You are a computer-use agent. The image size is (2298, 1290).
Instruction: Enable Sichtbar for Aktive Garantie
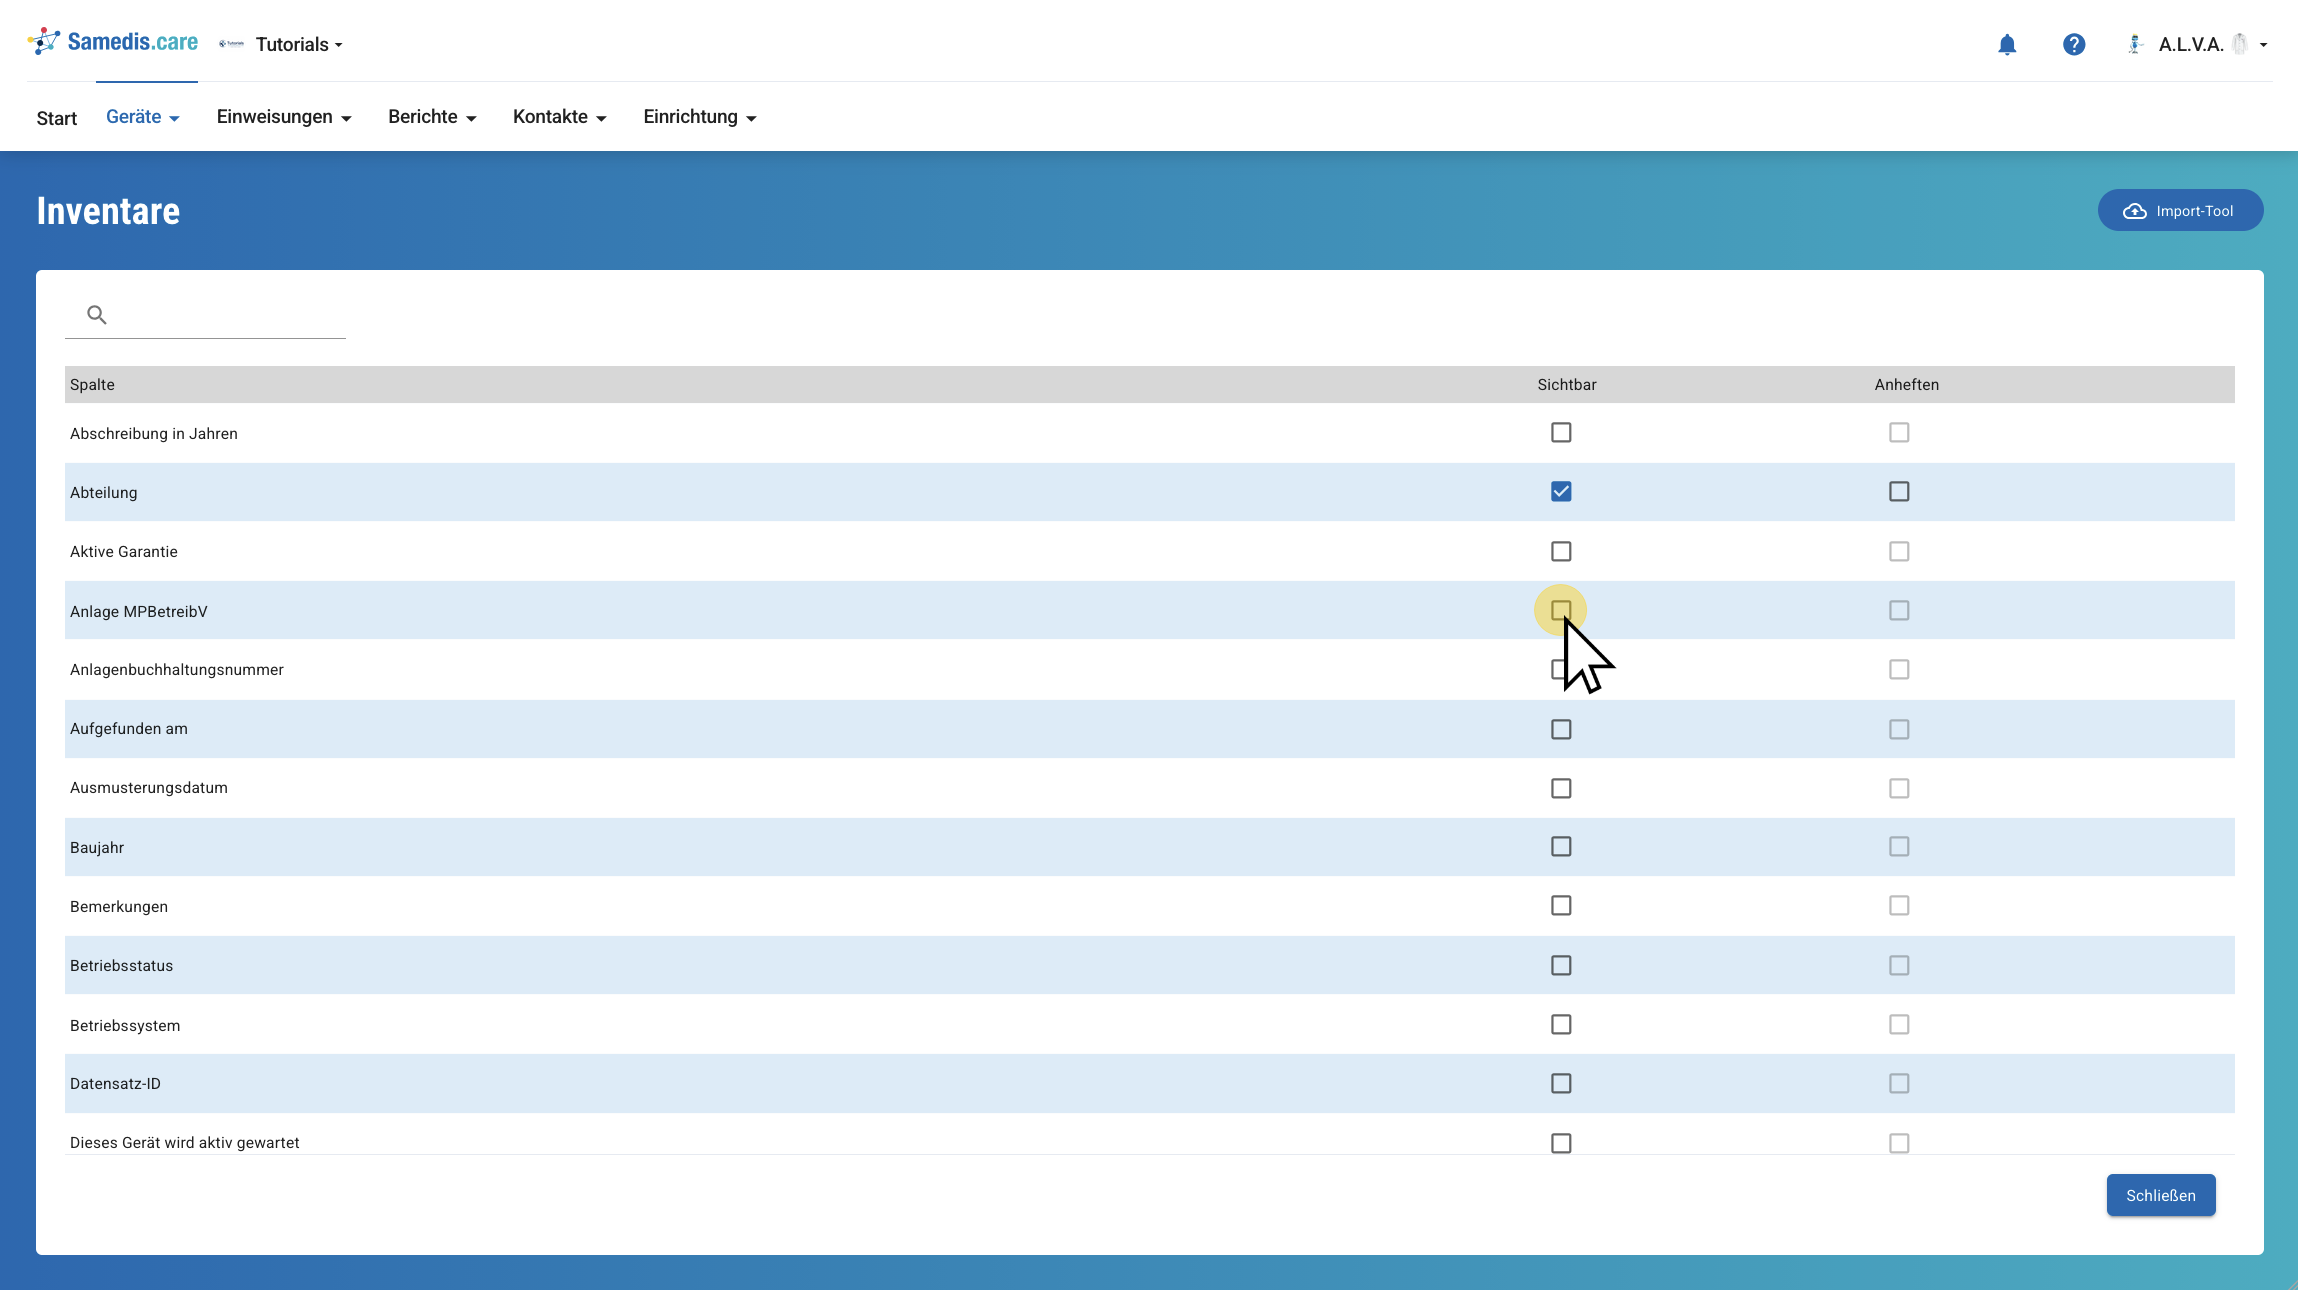coord(1560,551)
